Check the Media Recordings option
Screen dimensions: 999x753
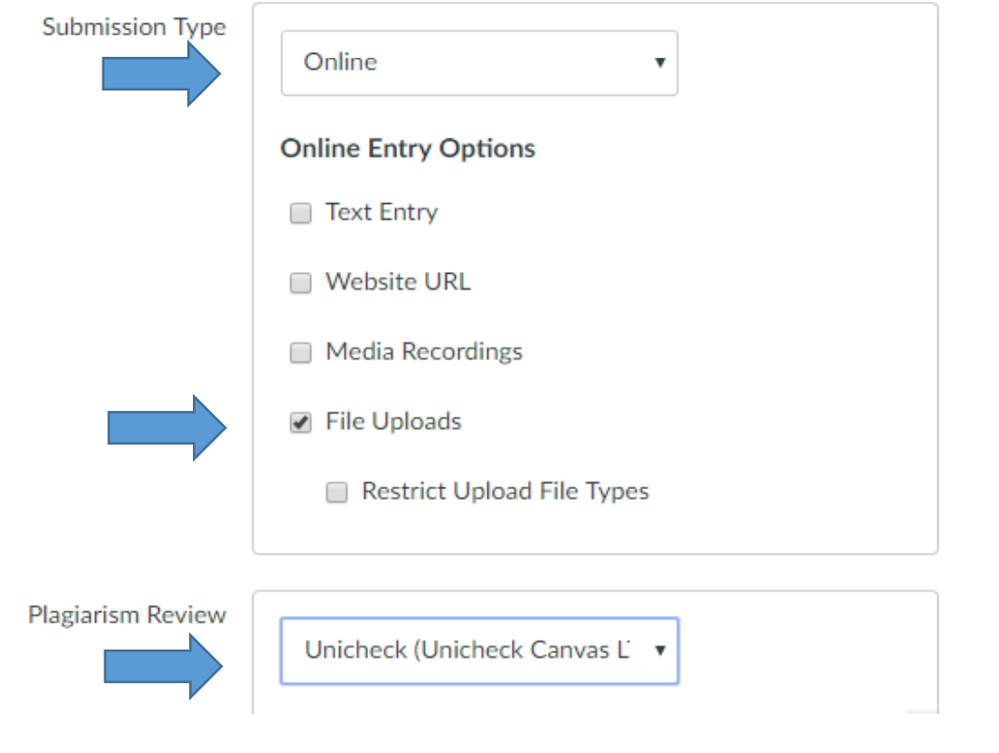[300, 352]
